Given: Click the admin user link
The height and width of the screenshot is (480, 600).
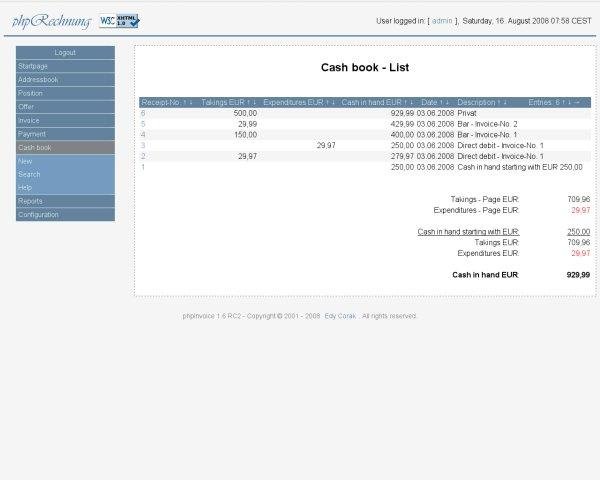Looking at the screenshot, I should pos(442,20).
